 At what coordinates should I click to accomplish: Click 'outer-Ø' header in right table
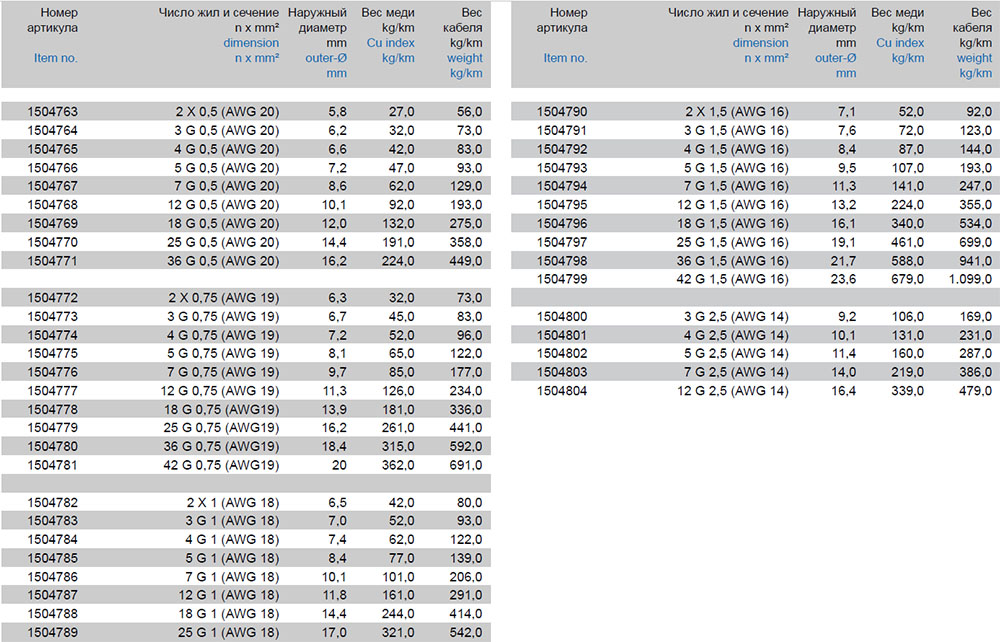[x=835, y=58]
